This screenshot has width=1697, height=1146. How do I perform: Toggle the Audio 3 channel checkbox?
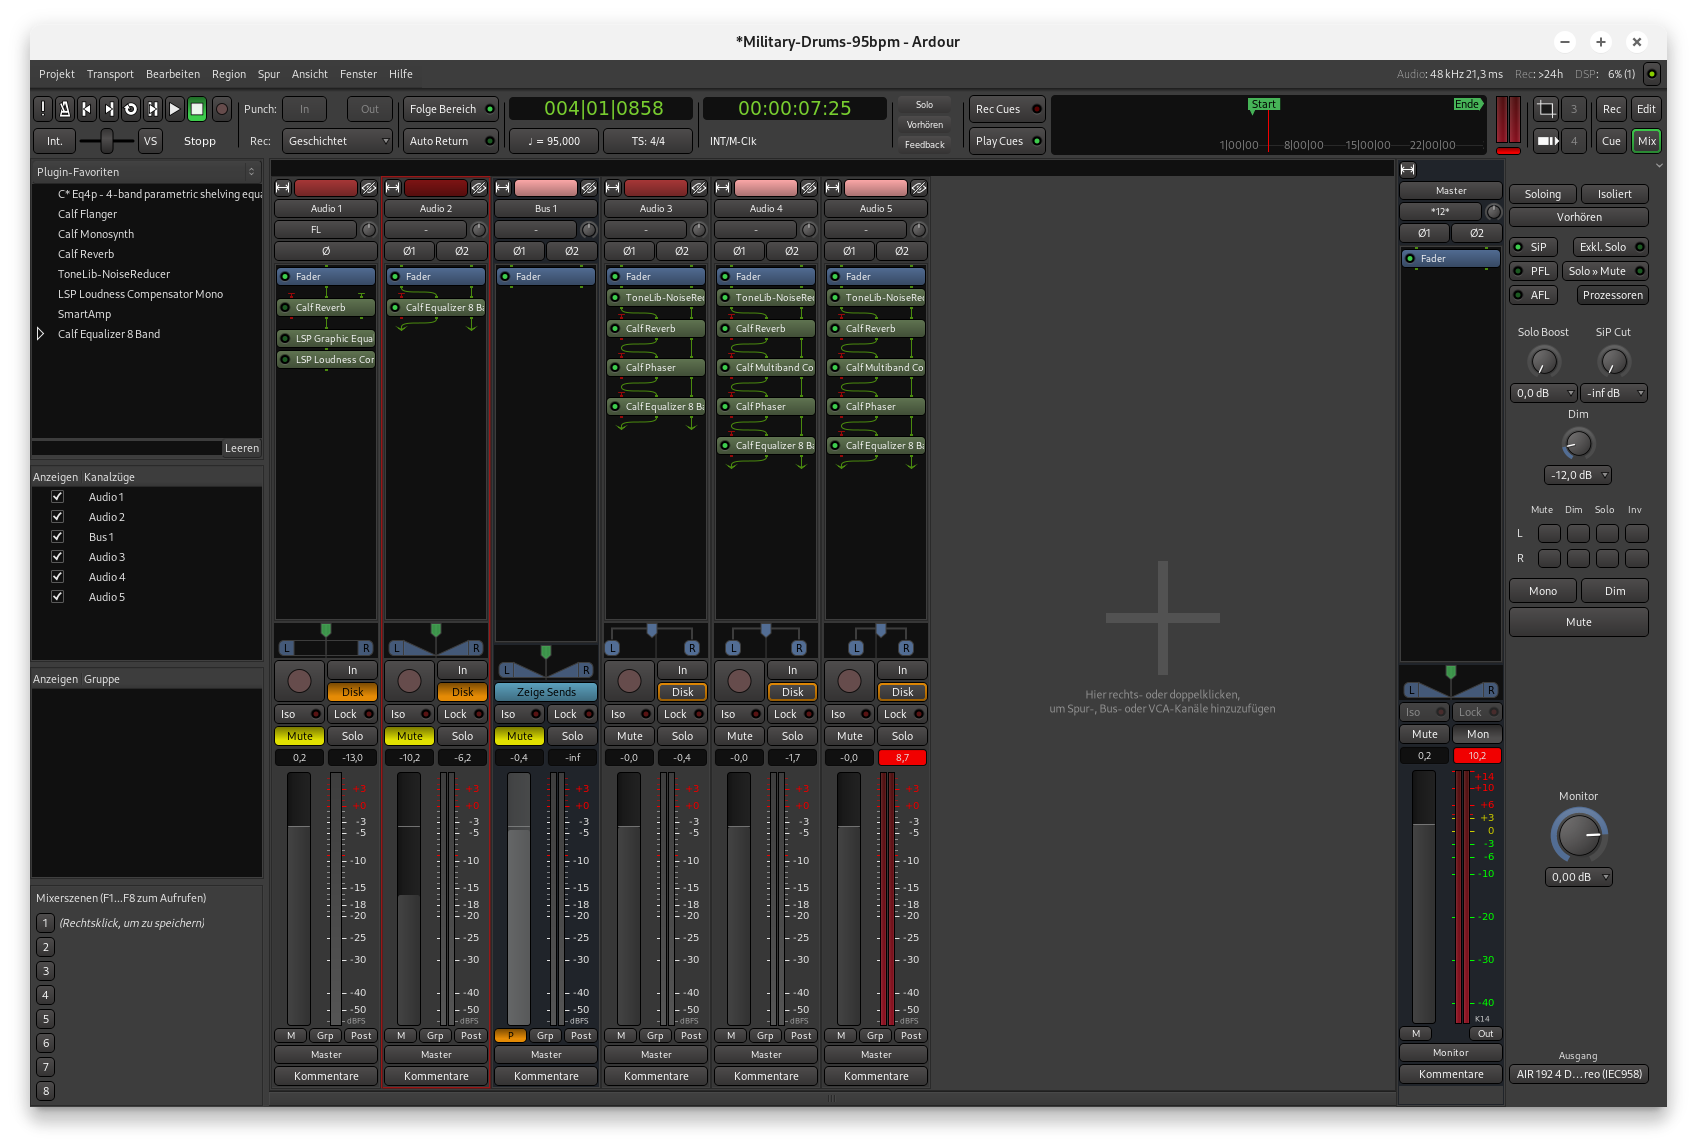(x=57, y=557)
